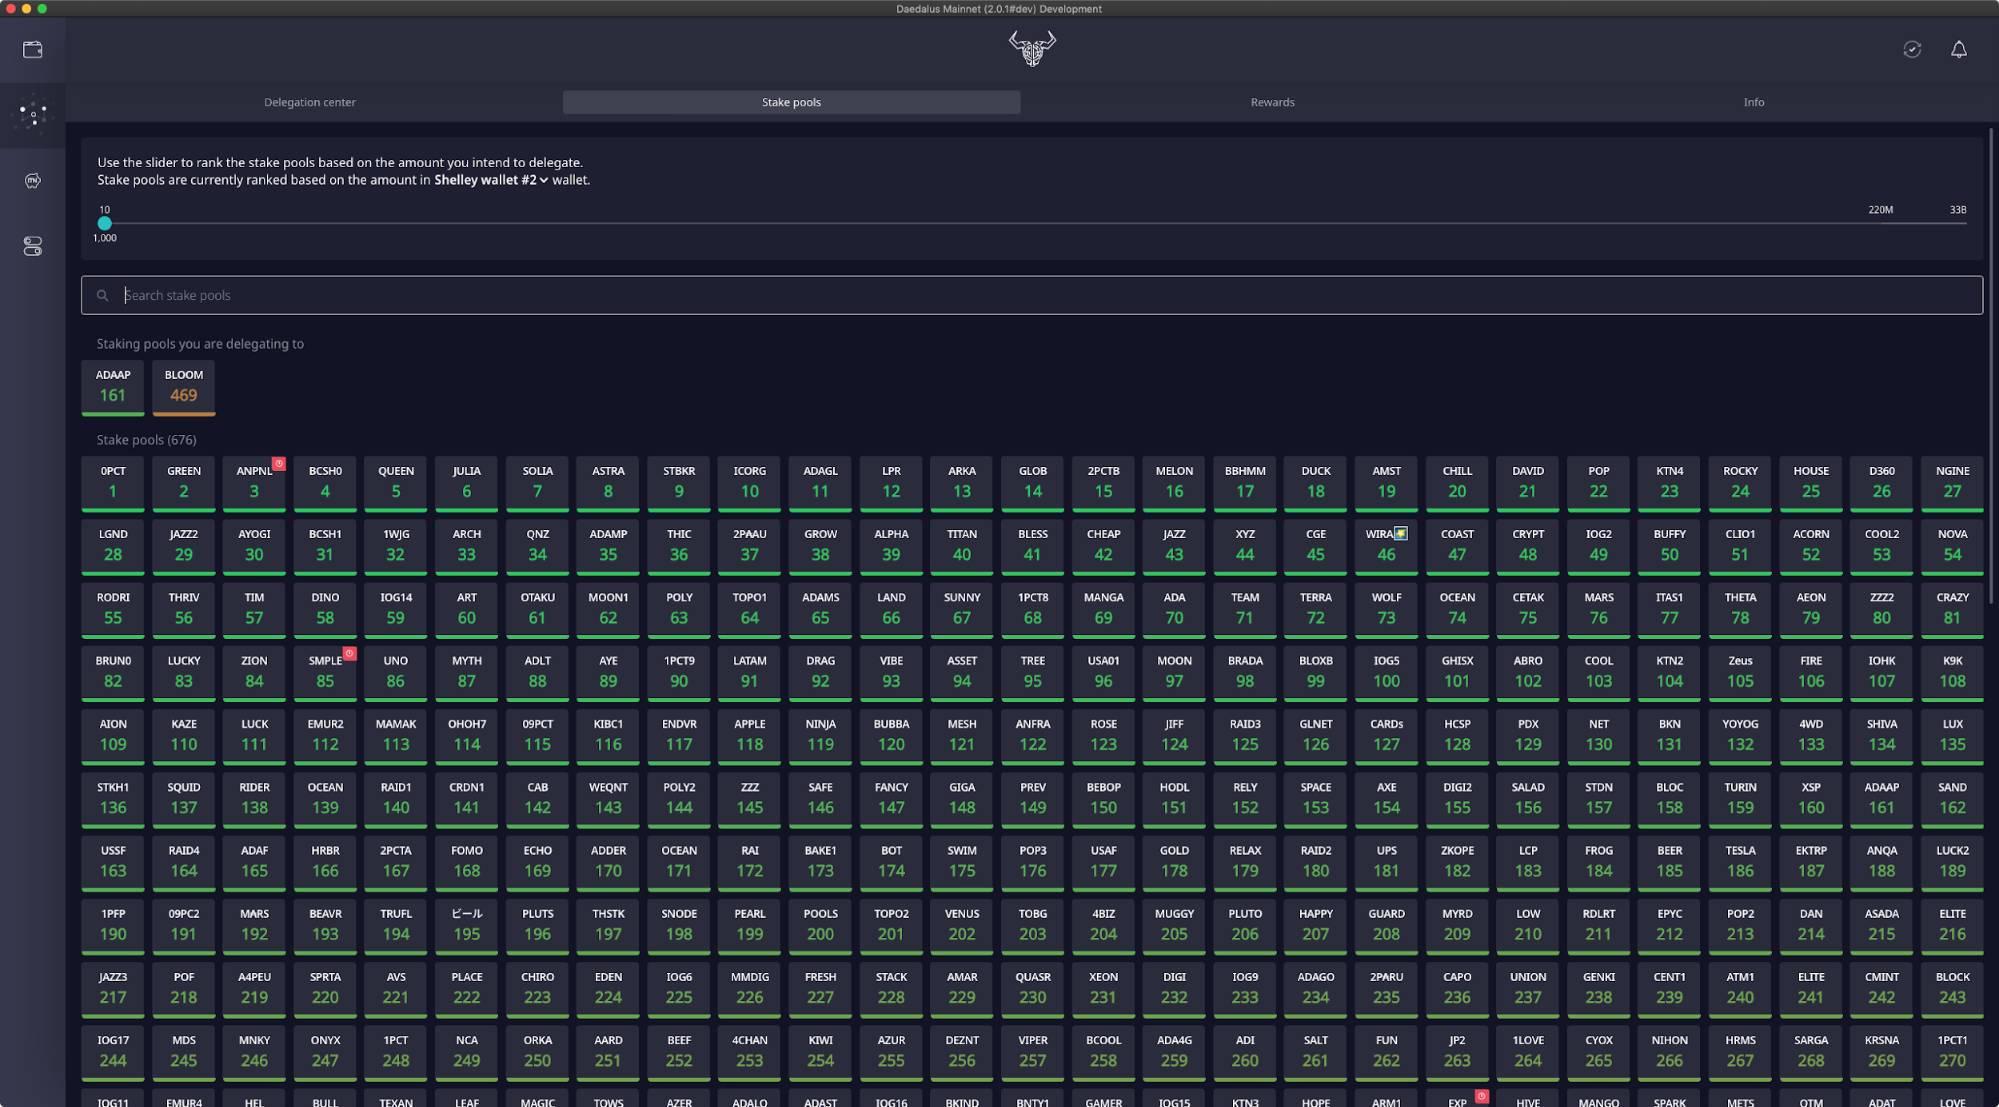Screen dimensions: 1999x1107
Task: Click the Daedalus bull logo
Action: pos(1032,48)
